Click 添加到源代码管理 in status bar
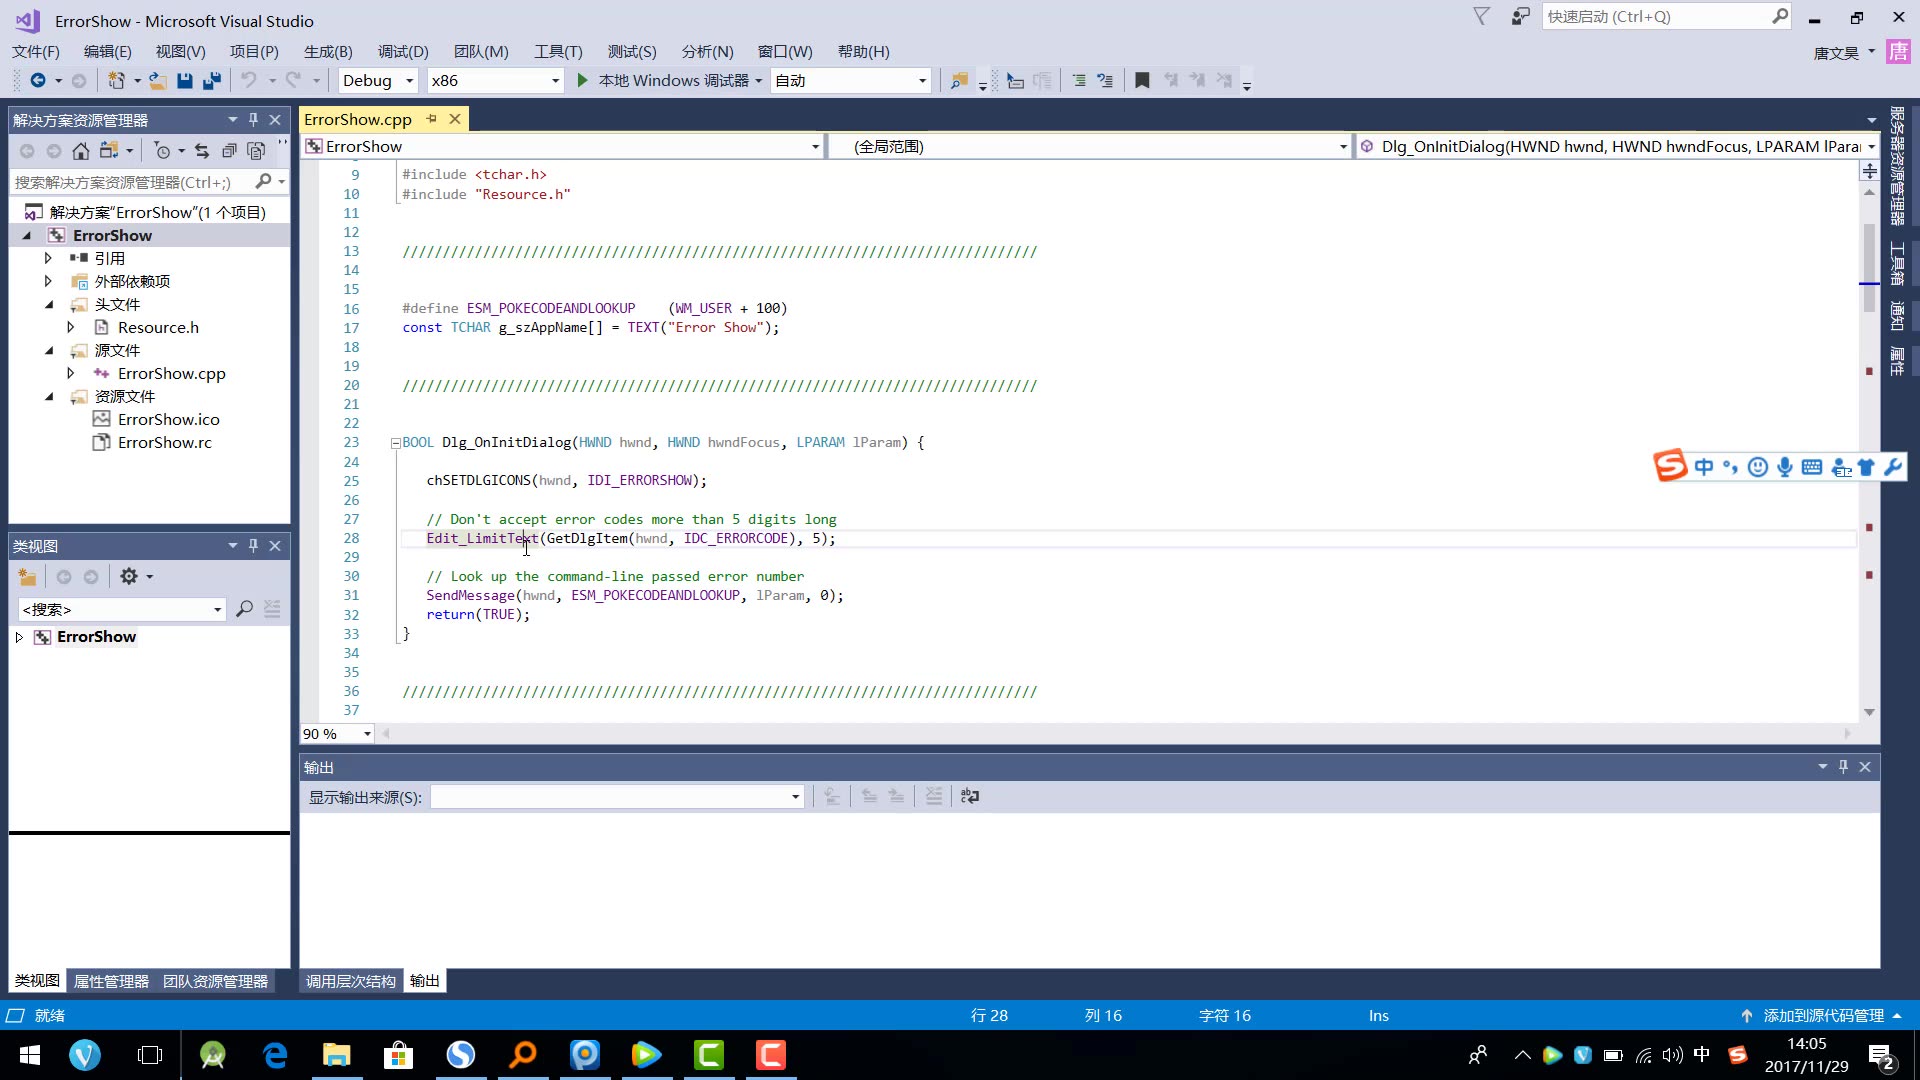The width and height of the screenshot is (1920, 1080). click(x=1822, y=1016)
